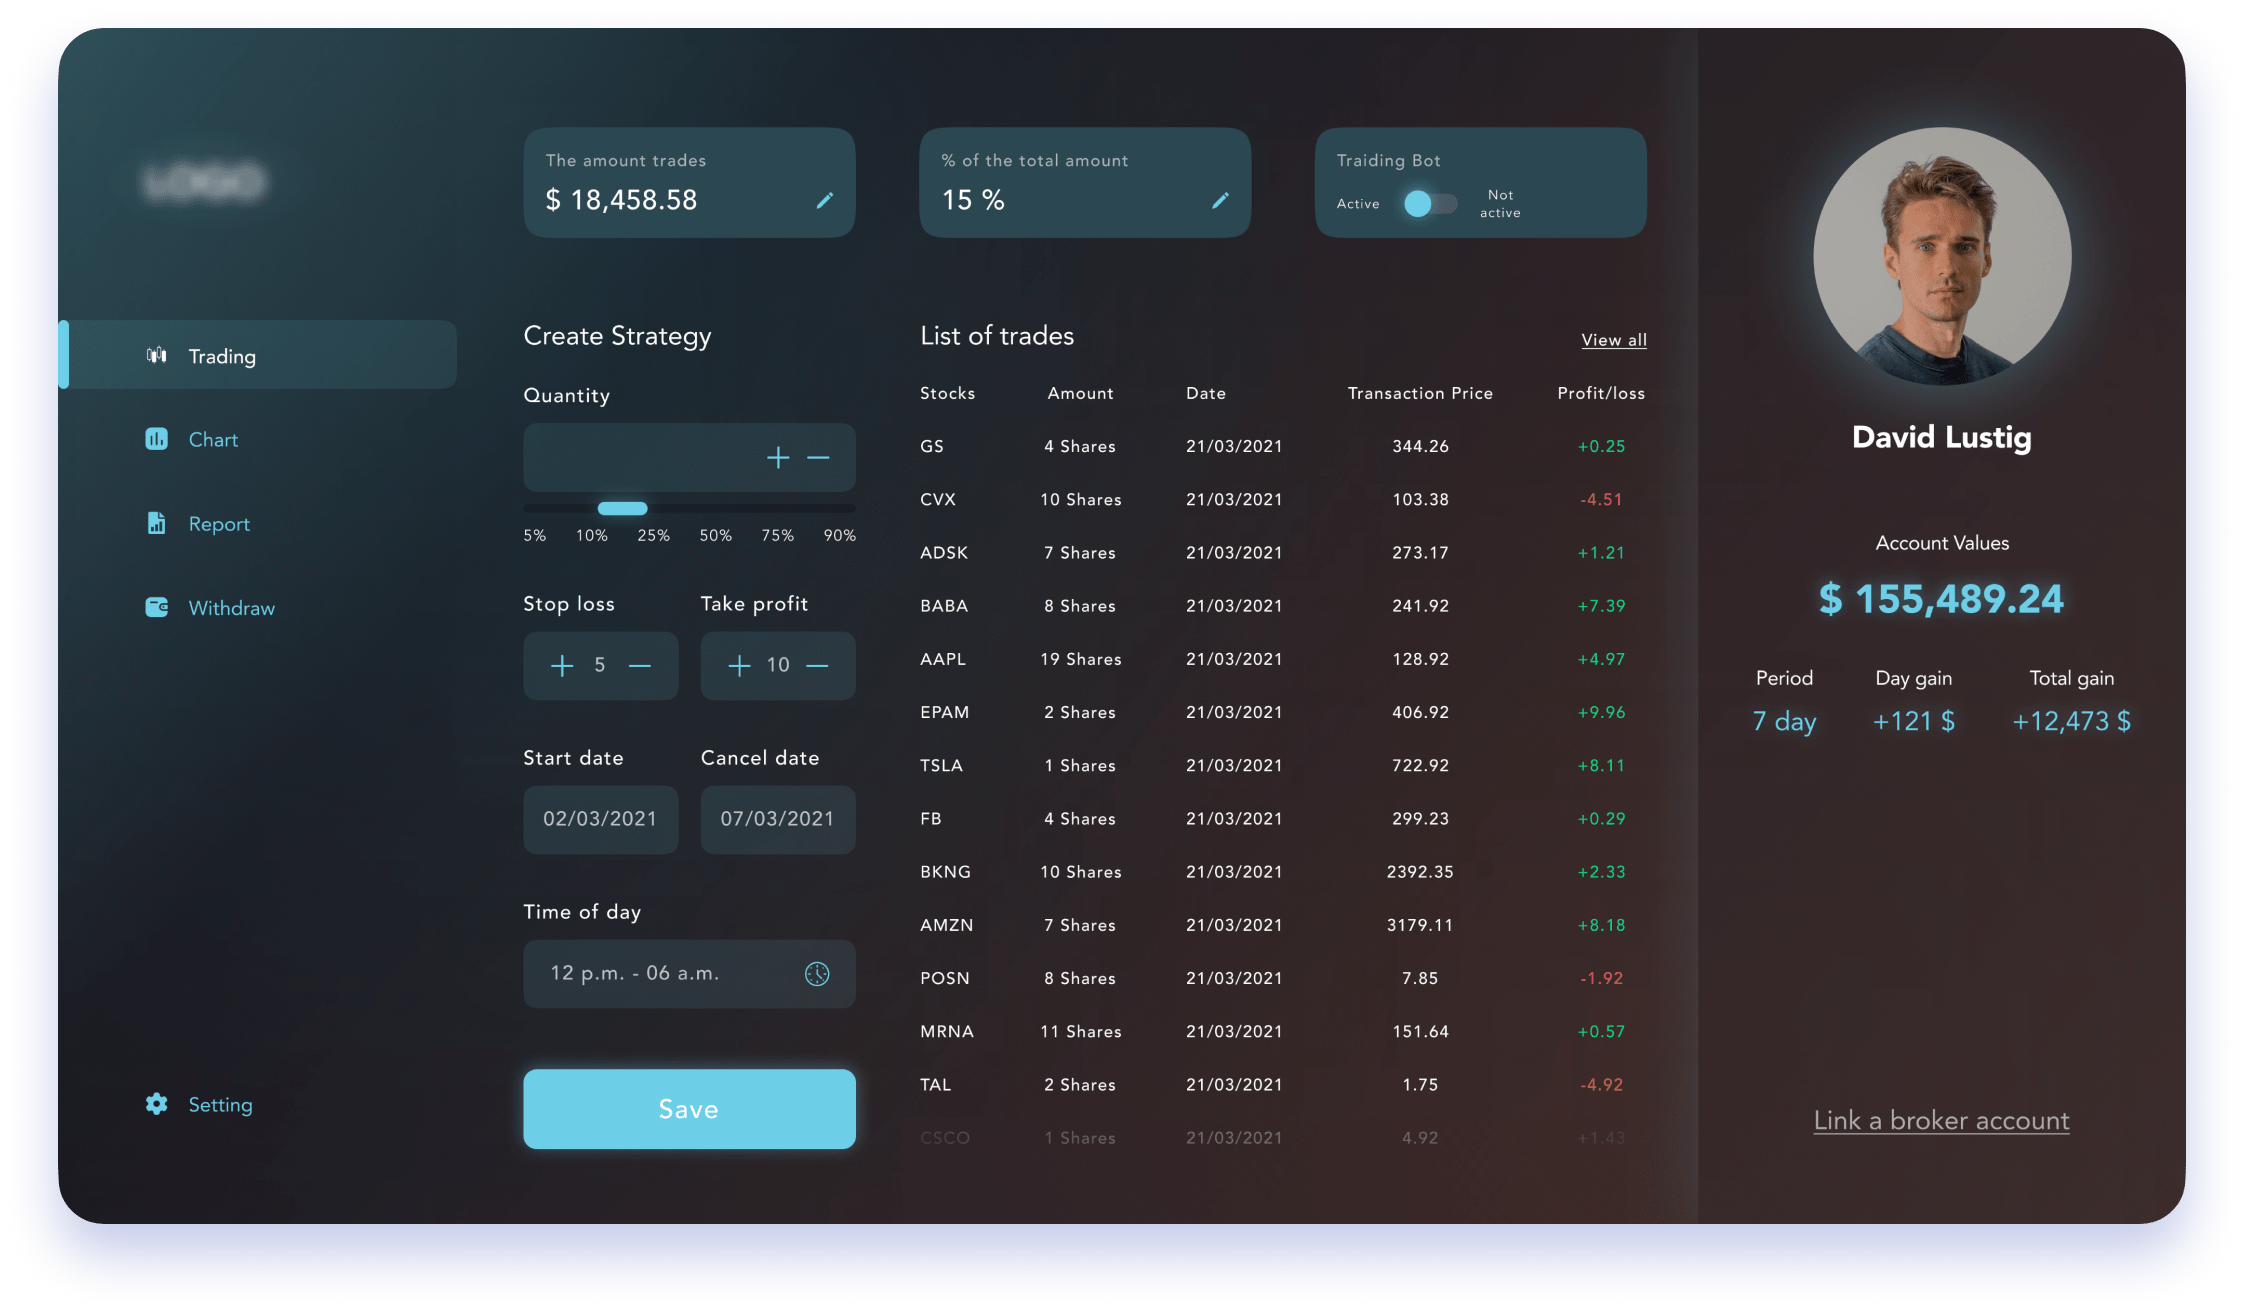Click the Save strategy button
Screen dimensions: 2244x1312
[687, 1109]
